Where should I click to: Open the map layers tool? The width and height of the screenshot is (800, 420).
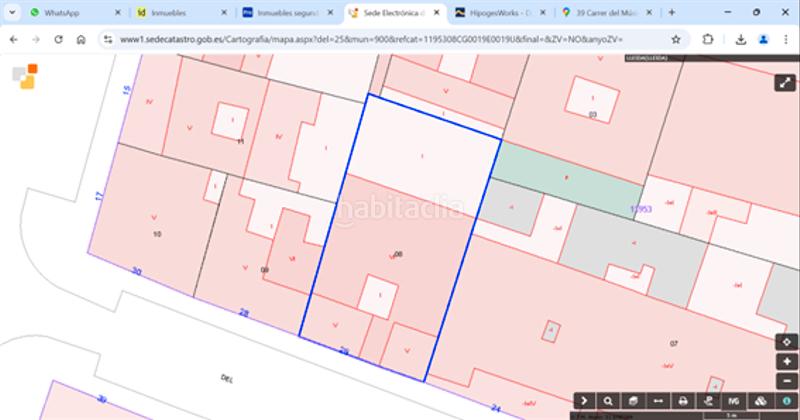pyautogui.click(x=758, y=400)
